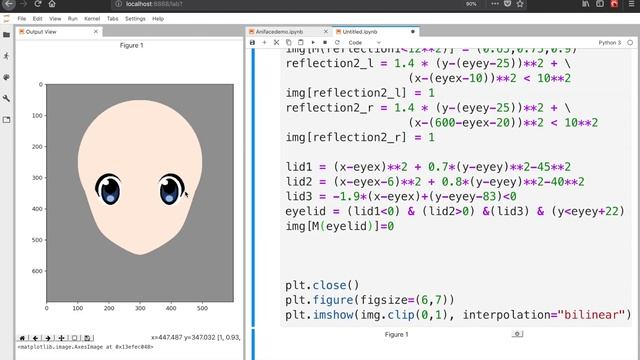This screenshot has width=640, height=360.
Task: Cut the selected cell with scissors icon
Action: 276,42
